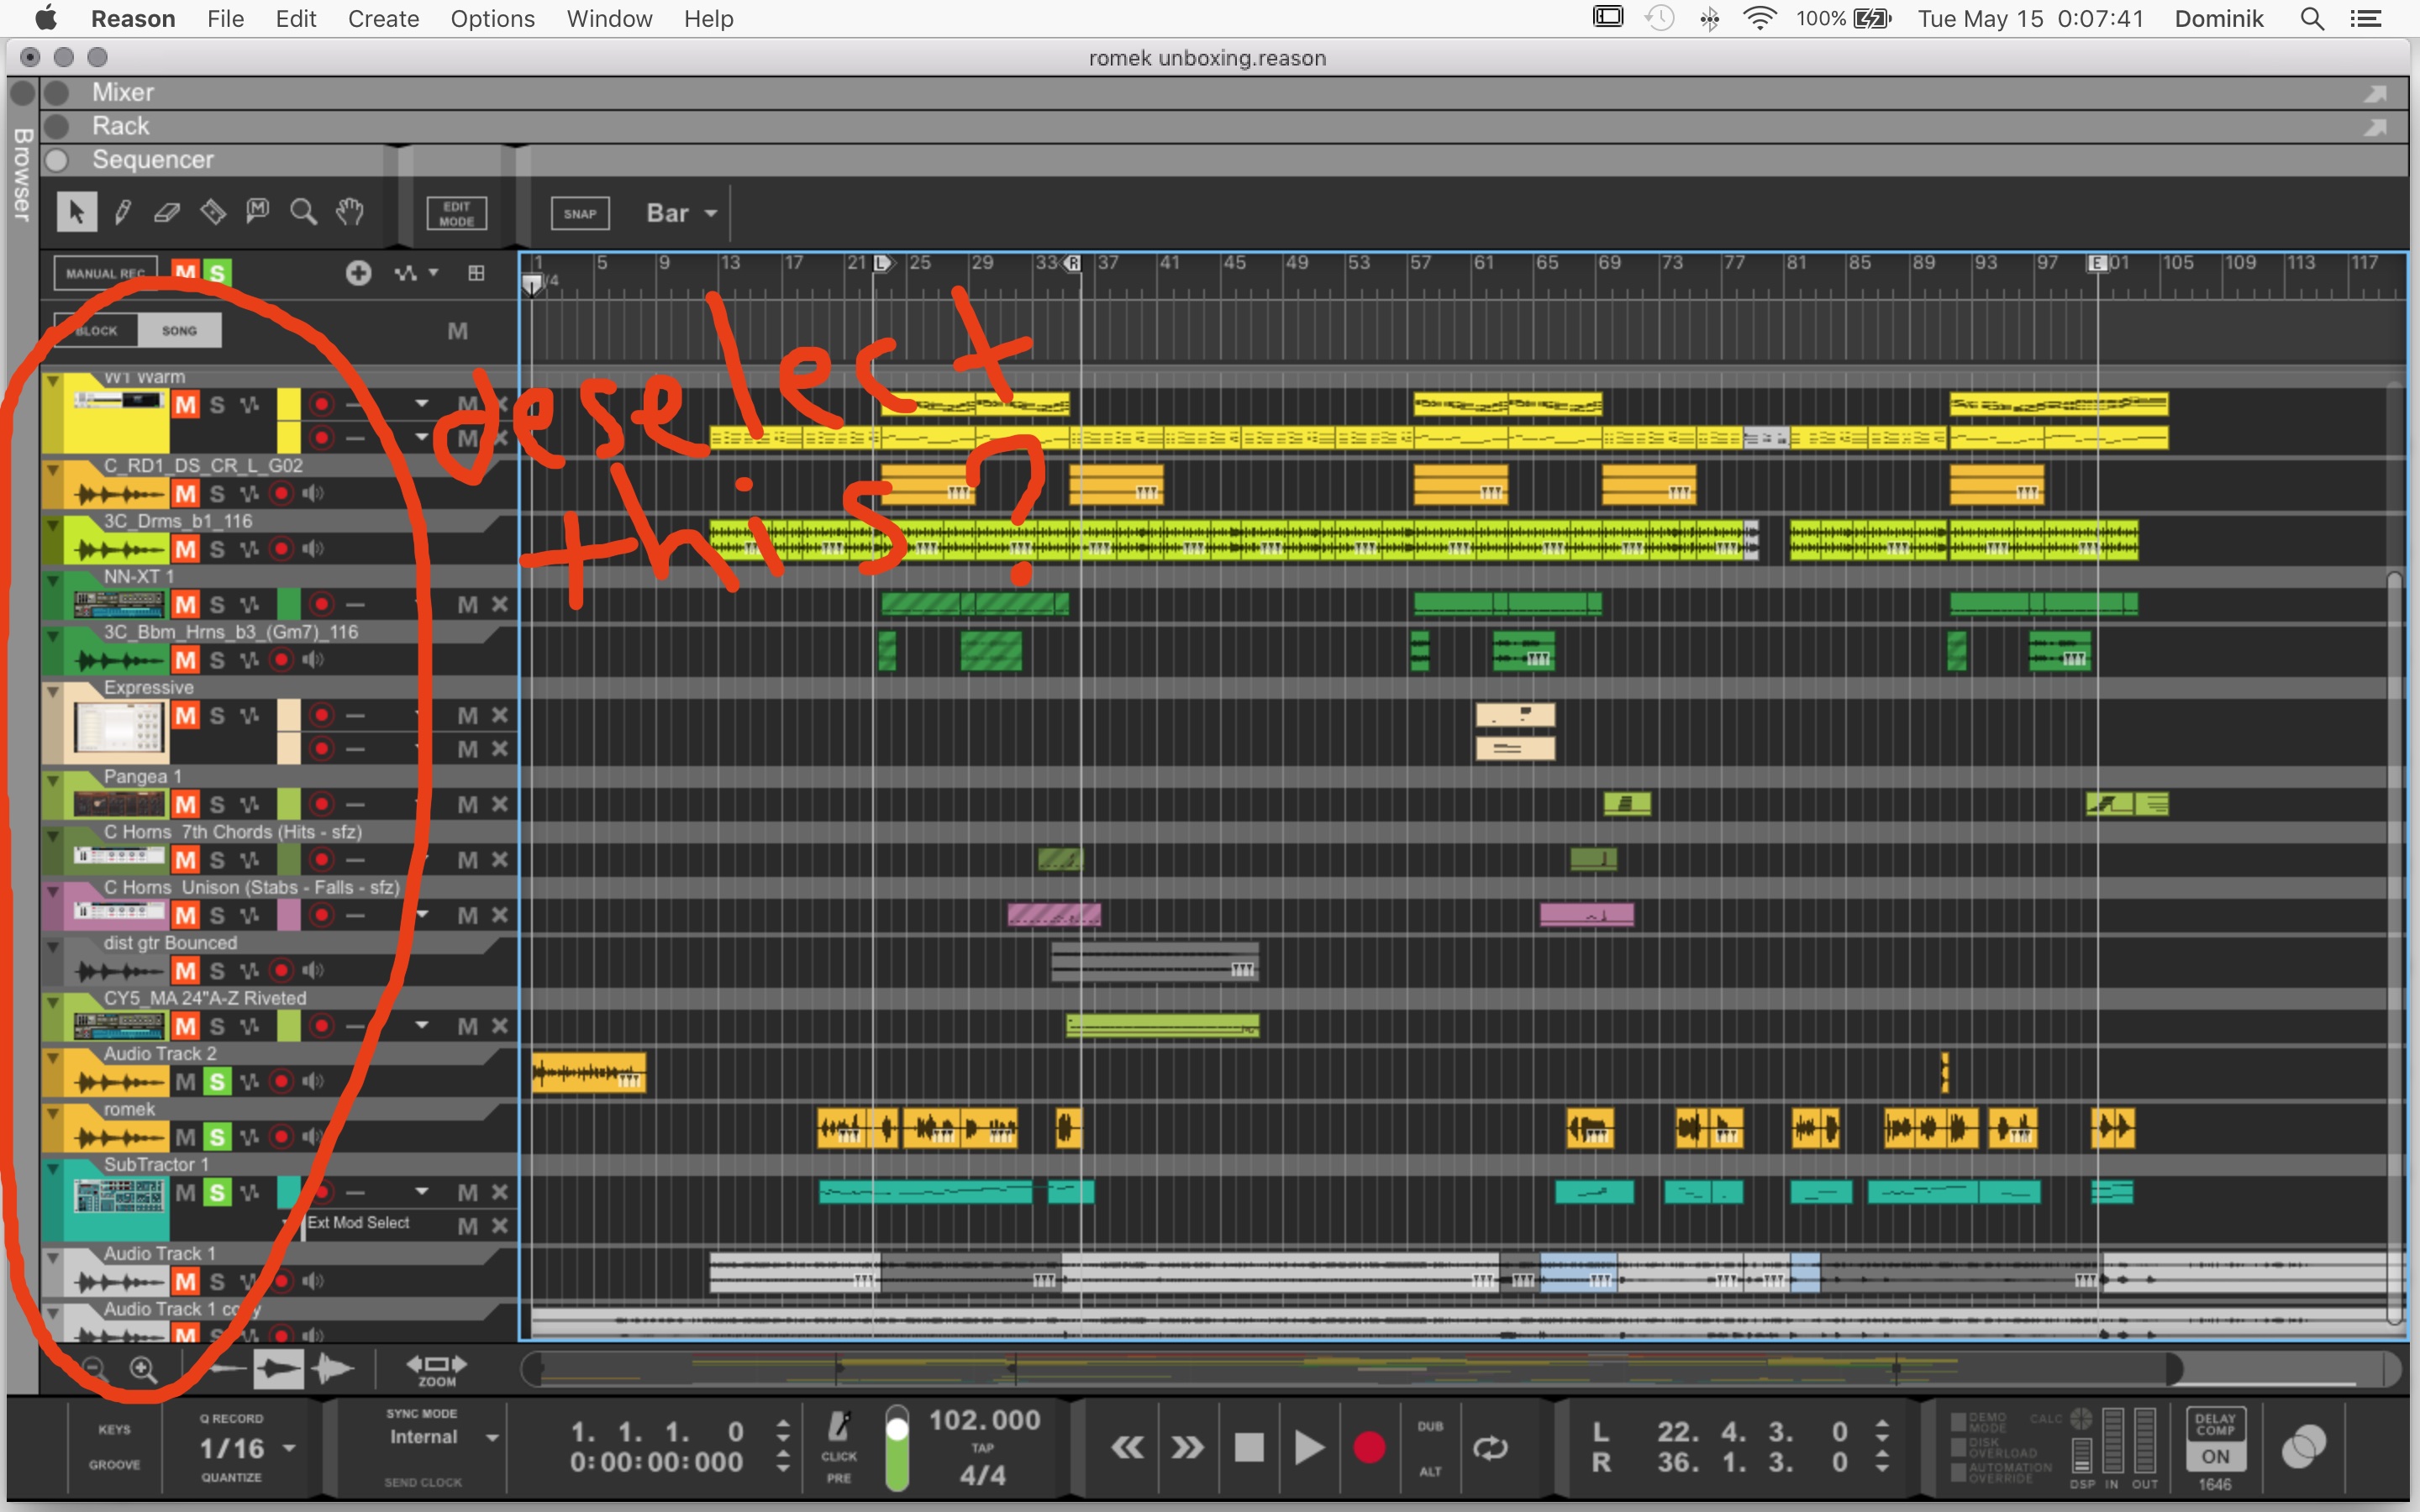Open the automation lane dropdown arrow
Image resolution: width=2420 pixels, height=1512 pixels.
tap(434, 272)
